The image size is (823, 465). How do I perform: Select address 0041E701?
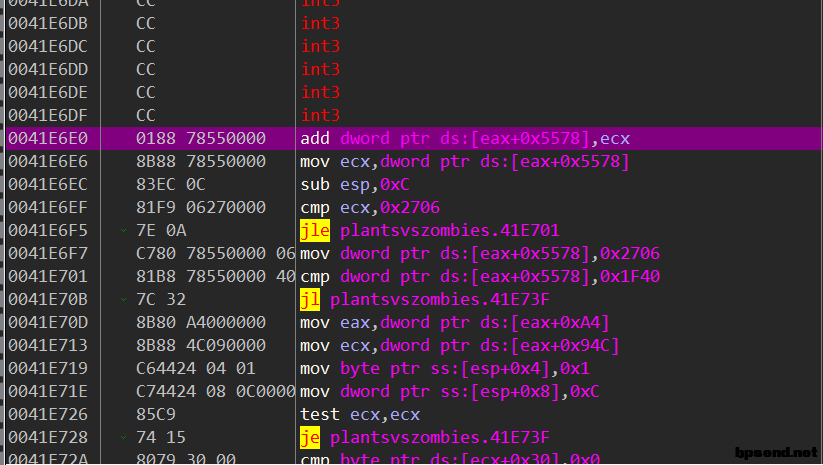[x=48, y=277]
